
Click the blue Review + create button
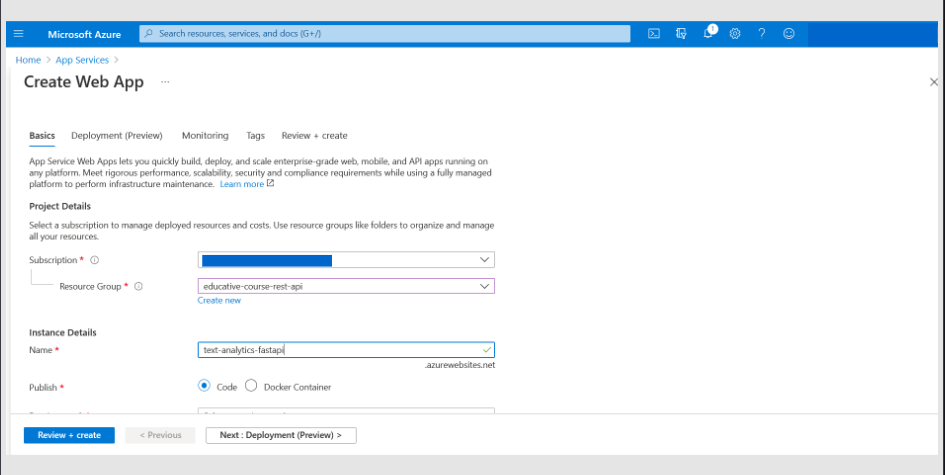coord(69,435)
